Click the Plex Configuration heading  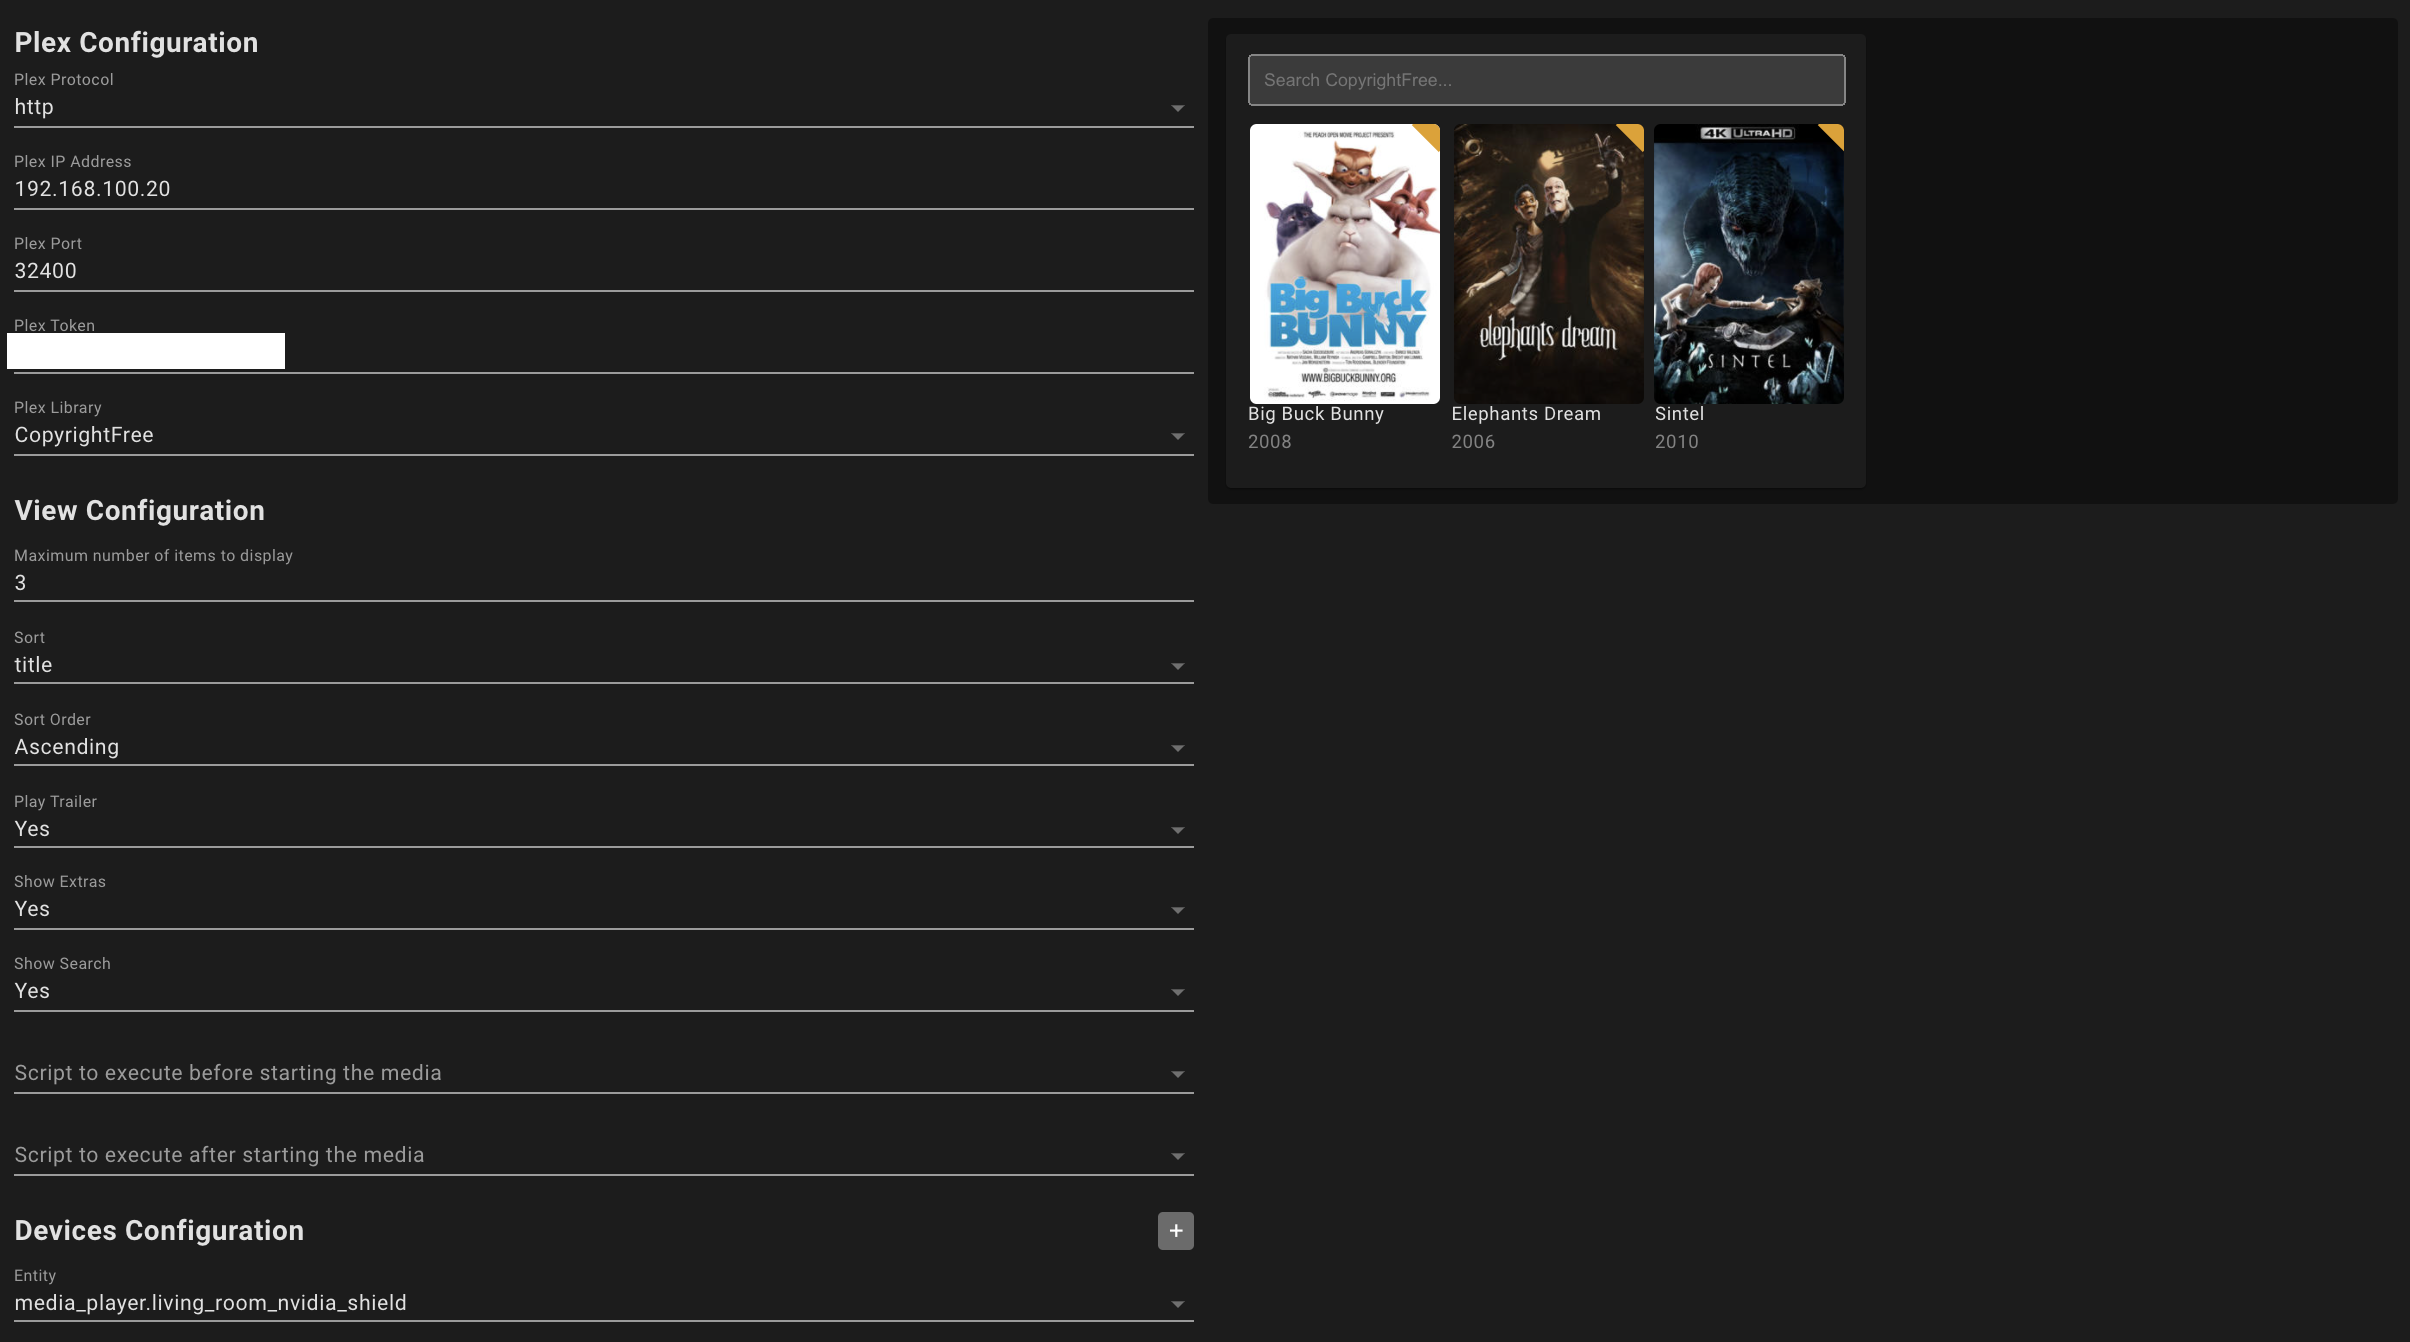[x=136, y=43]
